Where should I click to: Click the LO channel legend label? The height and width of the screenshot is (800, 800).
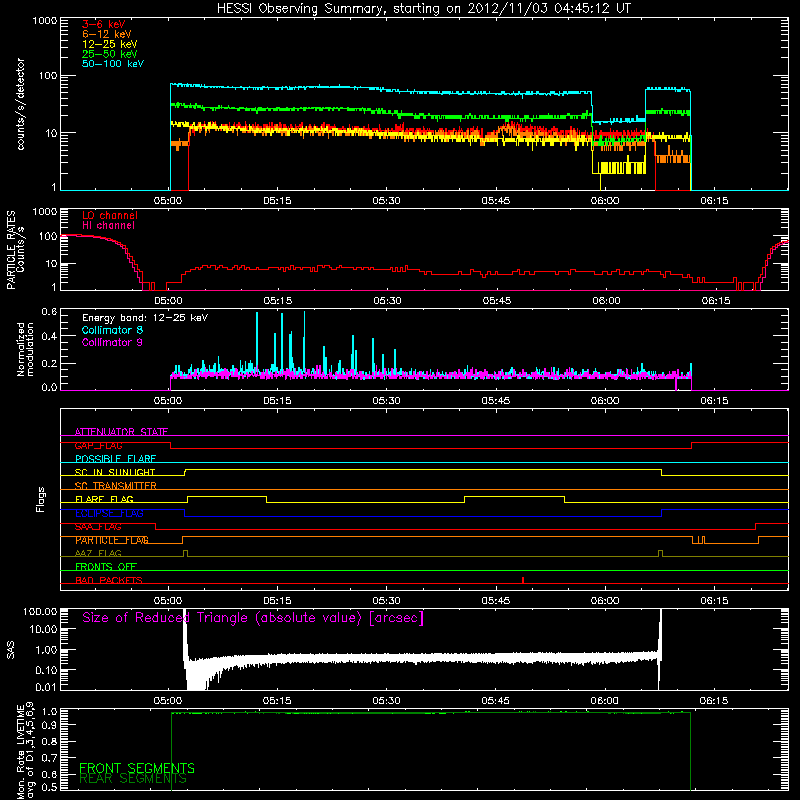pos(110,215)
